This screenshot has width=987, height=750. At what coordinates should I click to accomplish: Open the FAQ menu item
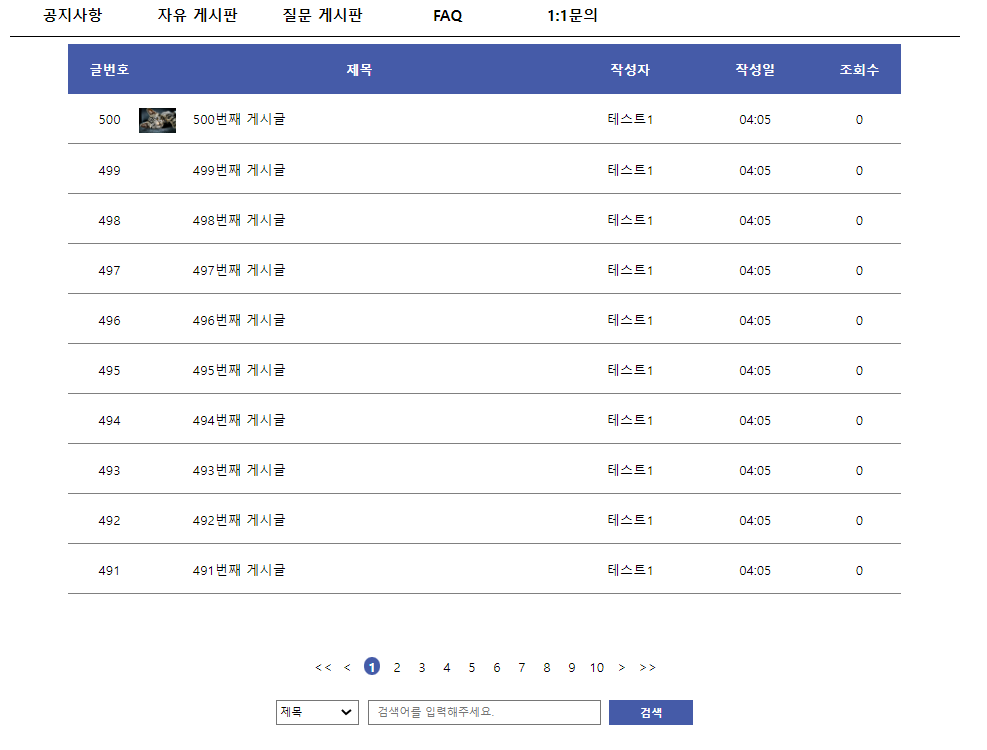coord(448,16)
